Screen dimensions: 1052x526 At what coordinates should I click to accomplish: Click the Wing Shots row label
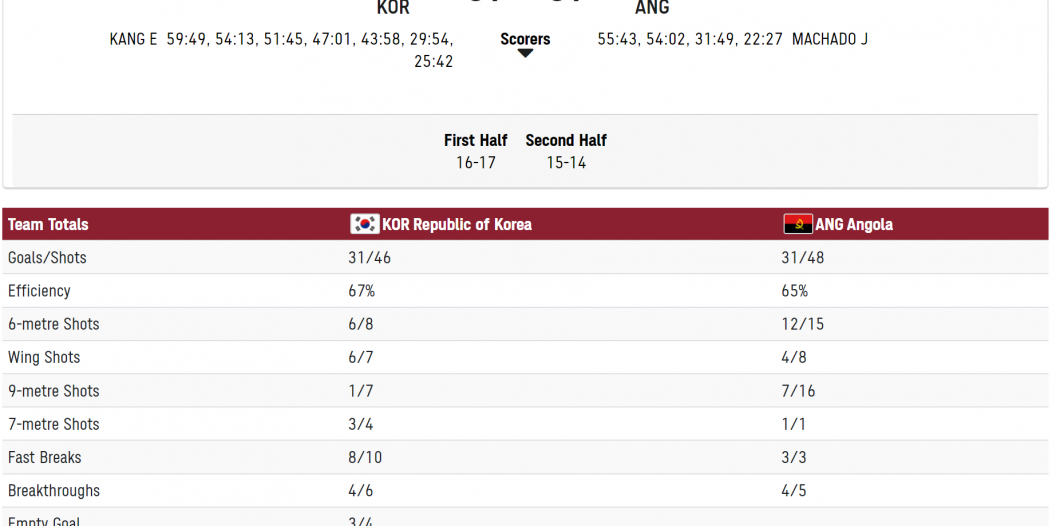[x=44, y=358]
